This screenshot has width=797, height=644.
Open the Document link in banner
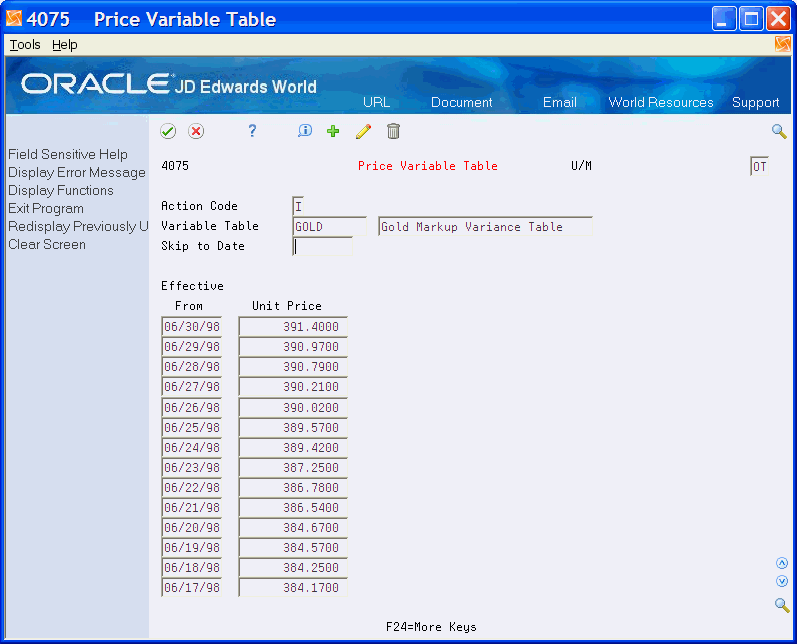tap(462, 102)
